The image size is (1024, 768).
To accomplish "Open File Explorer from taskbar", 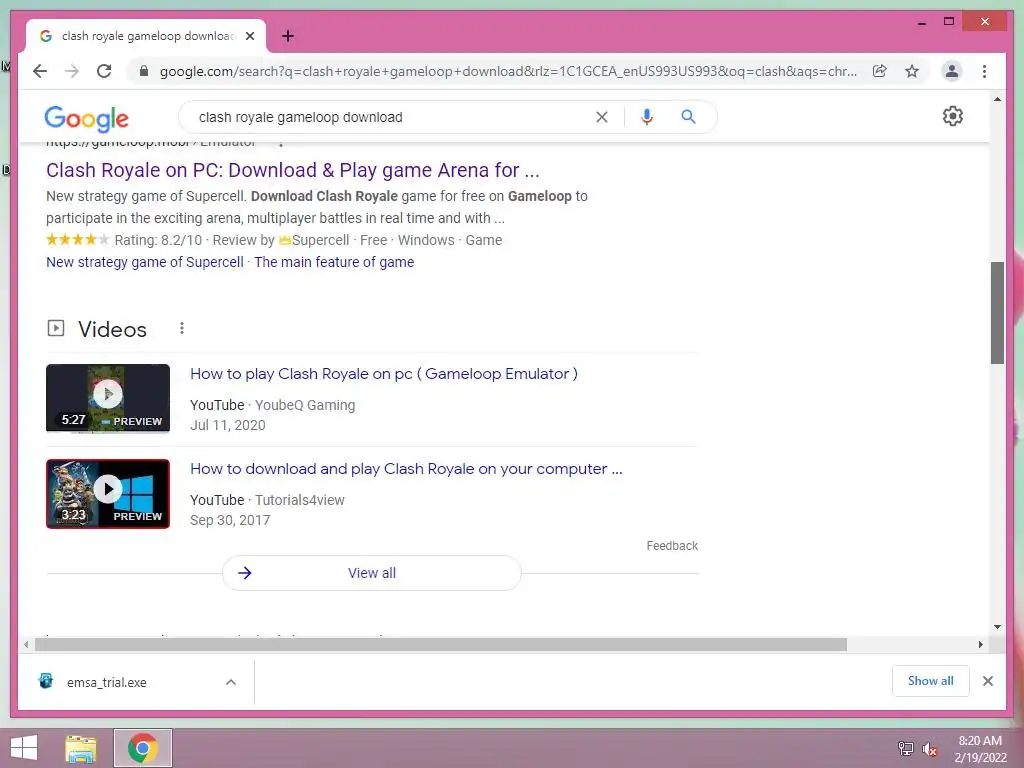I will click(81, 748).
